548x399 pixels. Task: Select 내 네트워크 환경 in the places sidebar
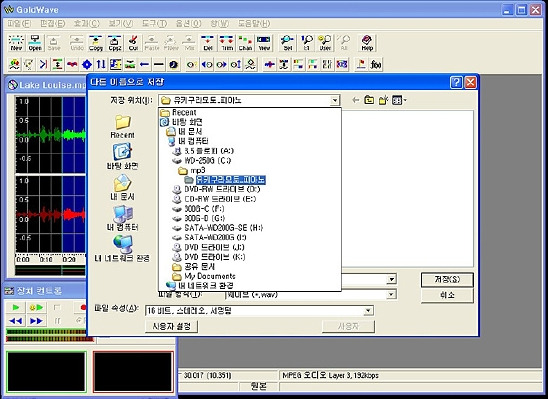click(x=122, y=249)
